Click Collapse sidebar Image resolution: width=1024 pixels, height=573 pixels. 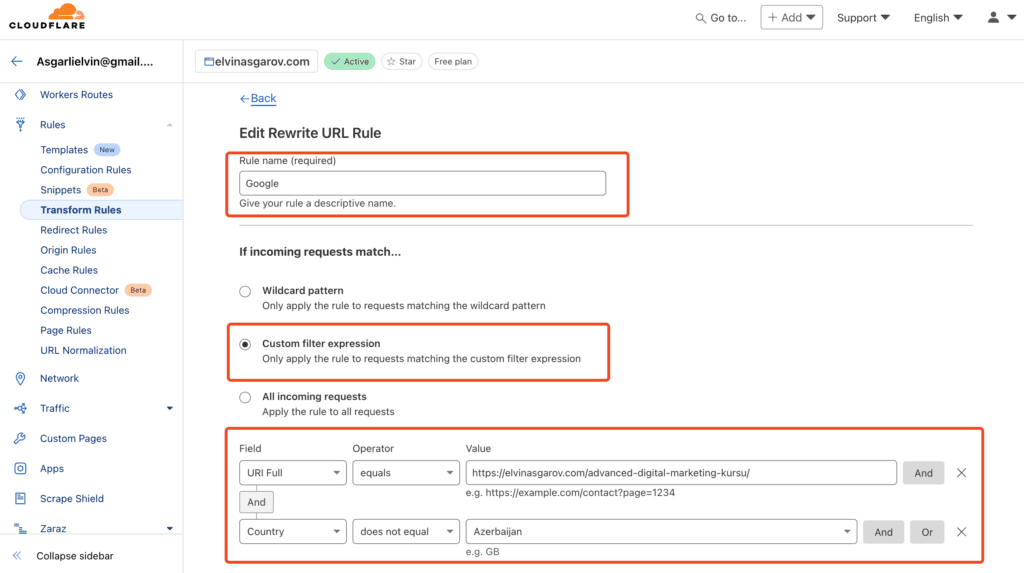[x=74, y=556]
